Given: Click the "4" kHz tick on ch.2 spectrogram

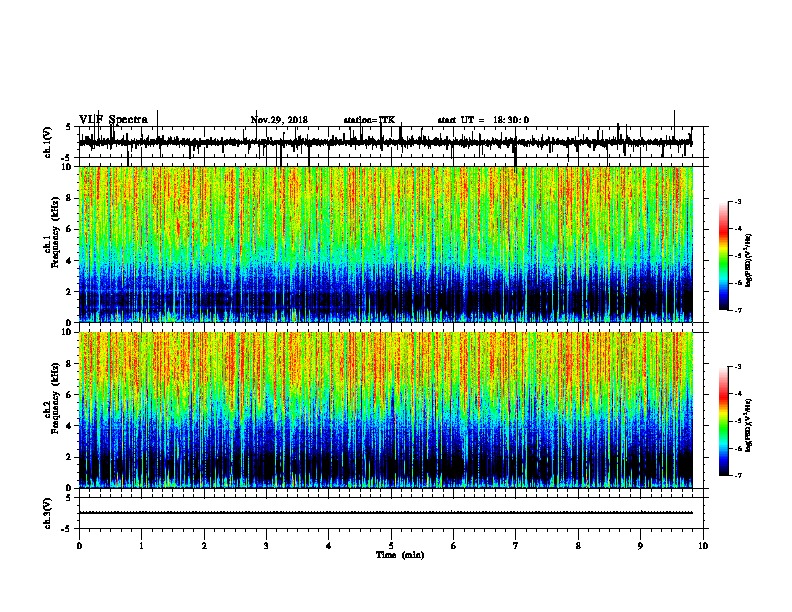Looking at the screenshot, I should pos(69,426).
